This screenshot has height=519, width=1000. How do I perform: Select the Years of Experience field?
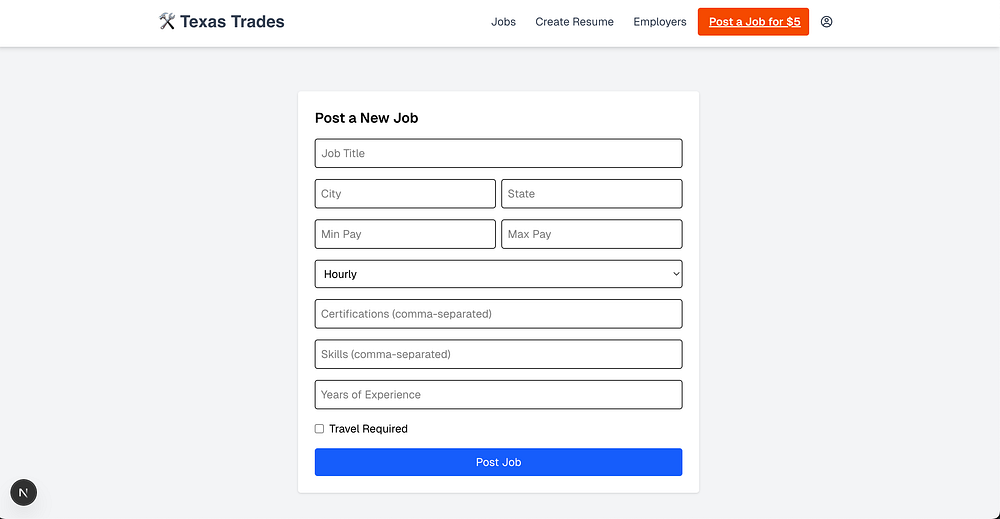pos(498,395)
